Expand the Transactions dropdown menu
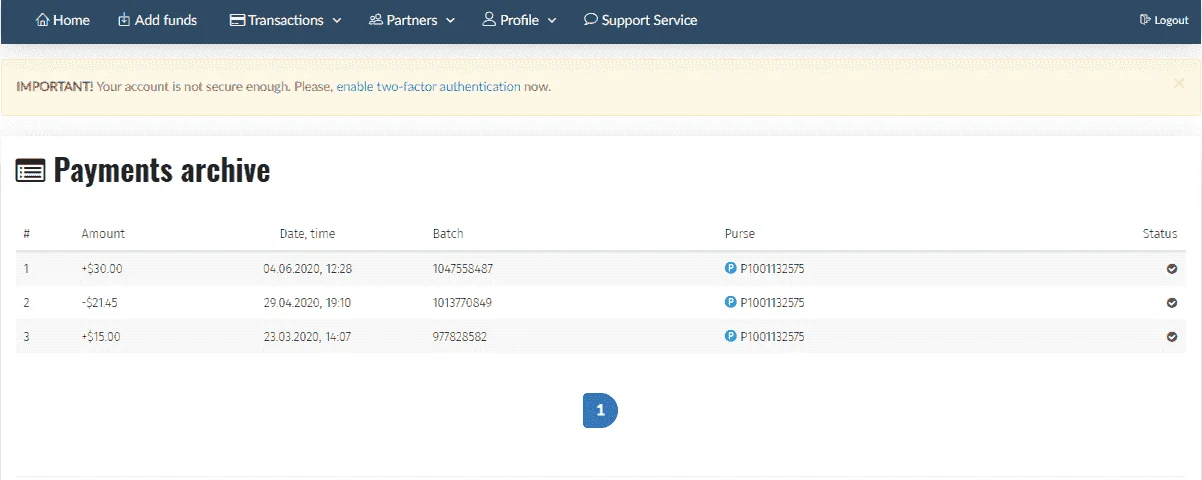Image resolution: width=1202 pixels, height=480 pixels. pos(285,20)
